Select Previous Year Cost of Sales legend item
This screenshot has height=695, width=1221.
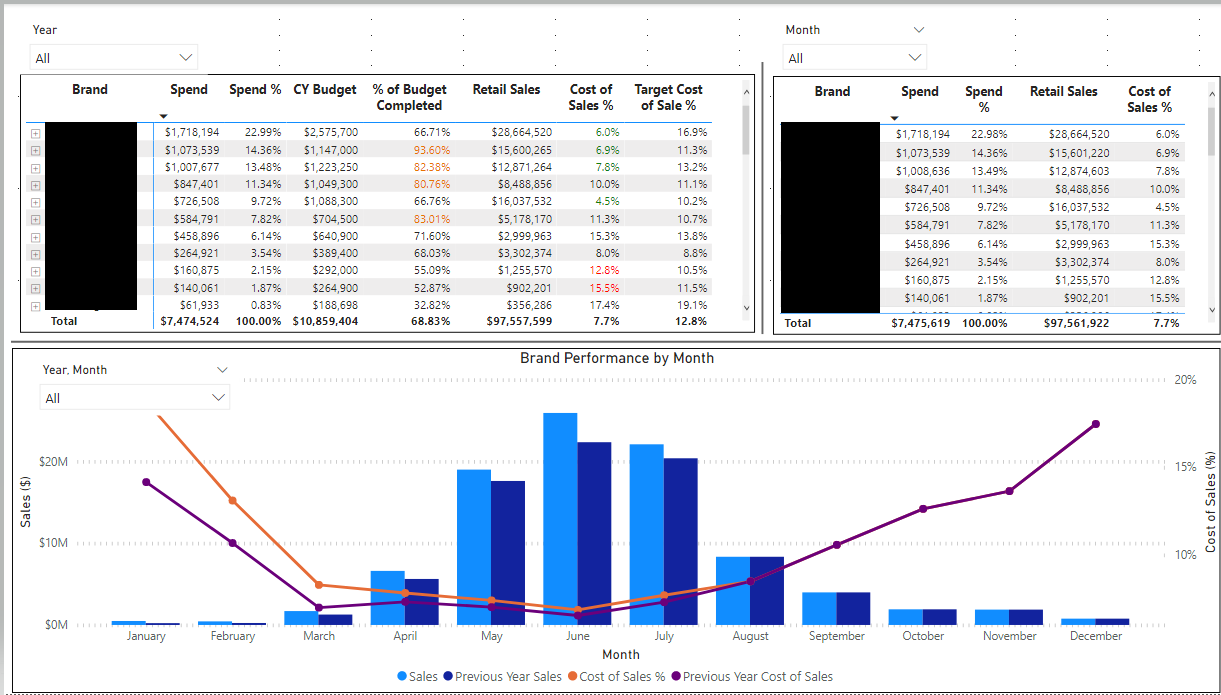pyautogui.click(x=751, y=677)
